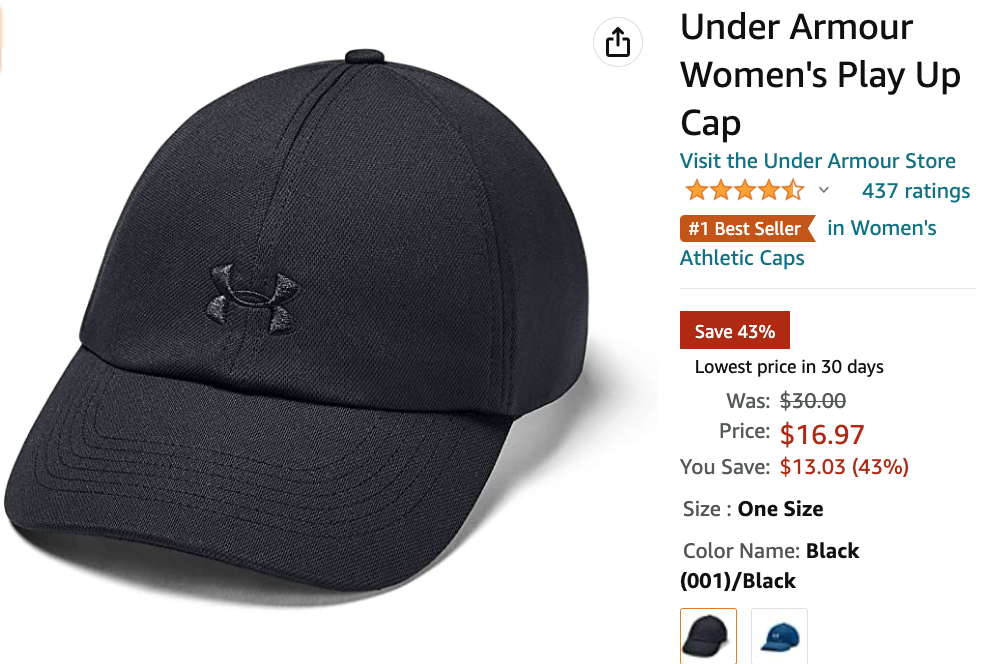Image resolution: width=992 pixels, height=664 pixels.
Task: Visit the Under Armour Store link
Action: [817, 161]
